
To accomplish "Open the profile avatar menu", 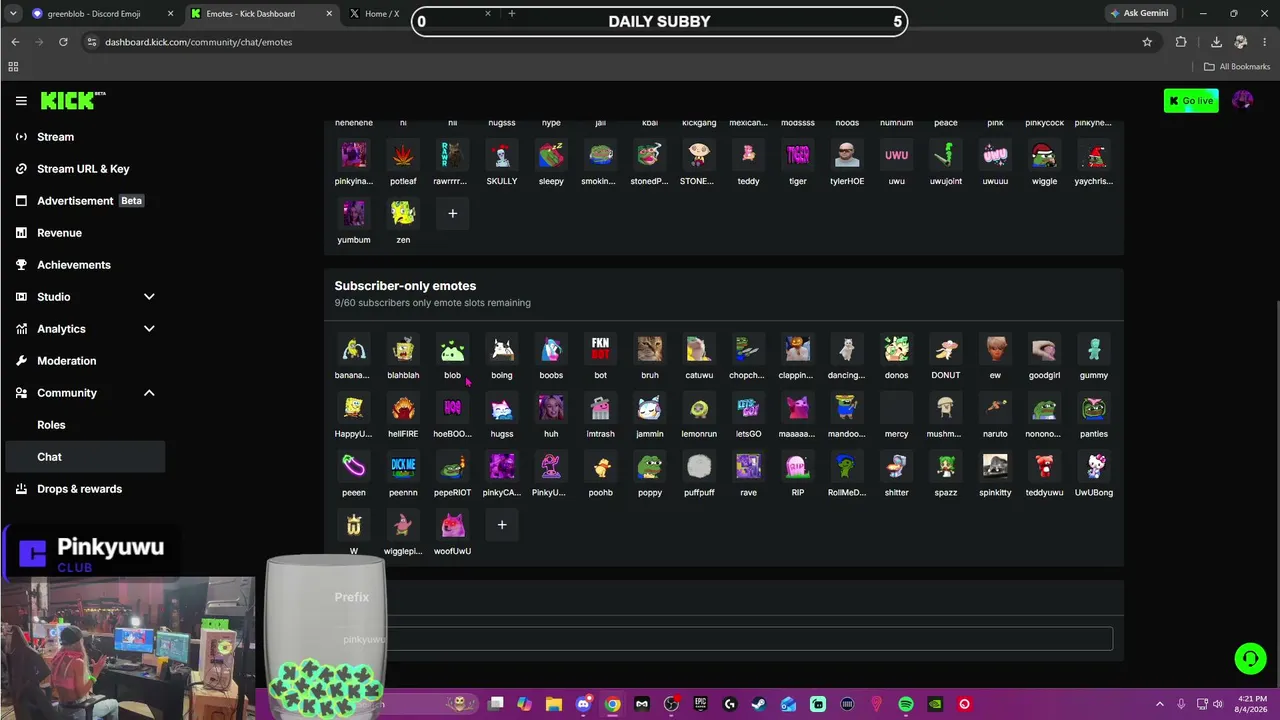I will pyautogui.click(x=1243, y=100).
